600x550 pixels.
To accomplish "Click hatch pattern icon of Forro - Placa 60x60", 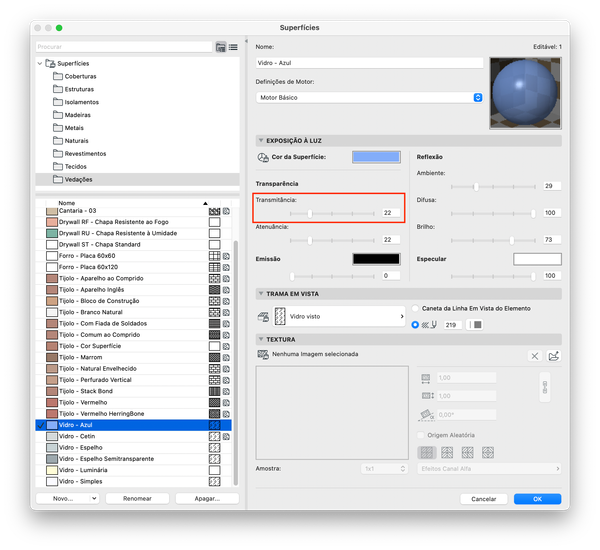I will [x=214, y=256].
